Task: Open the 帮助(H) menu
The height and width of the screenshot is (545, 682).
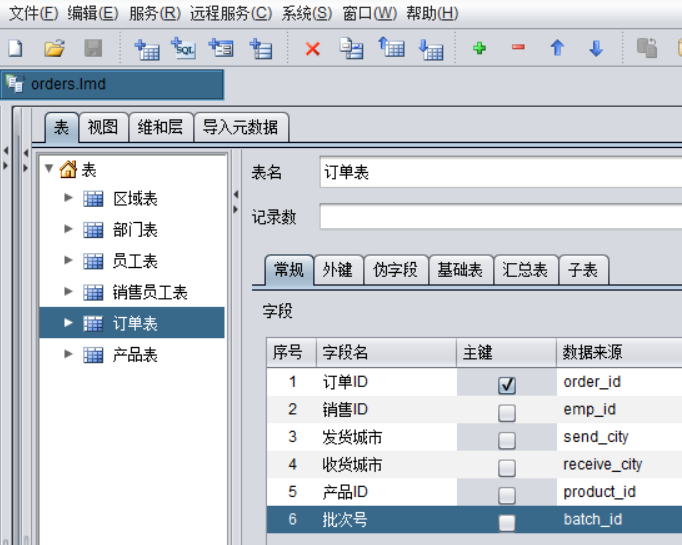Action: (x=432, y=13)
